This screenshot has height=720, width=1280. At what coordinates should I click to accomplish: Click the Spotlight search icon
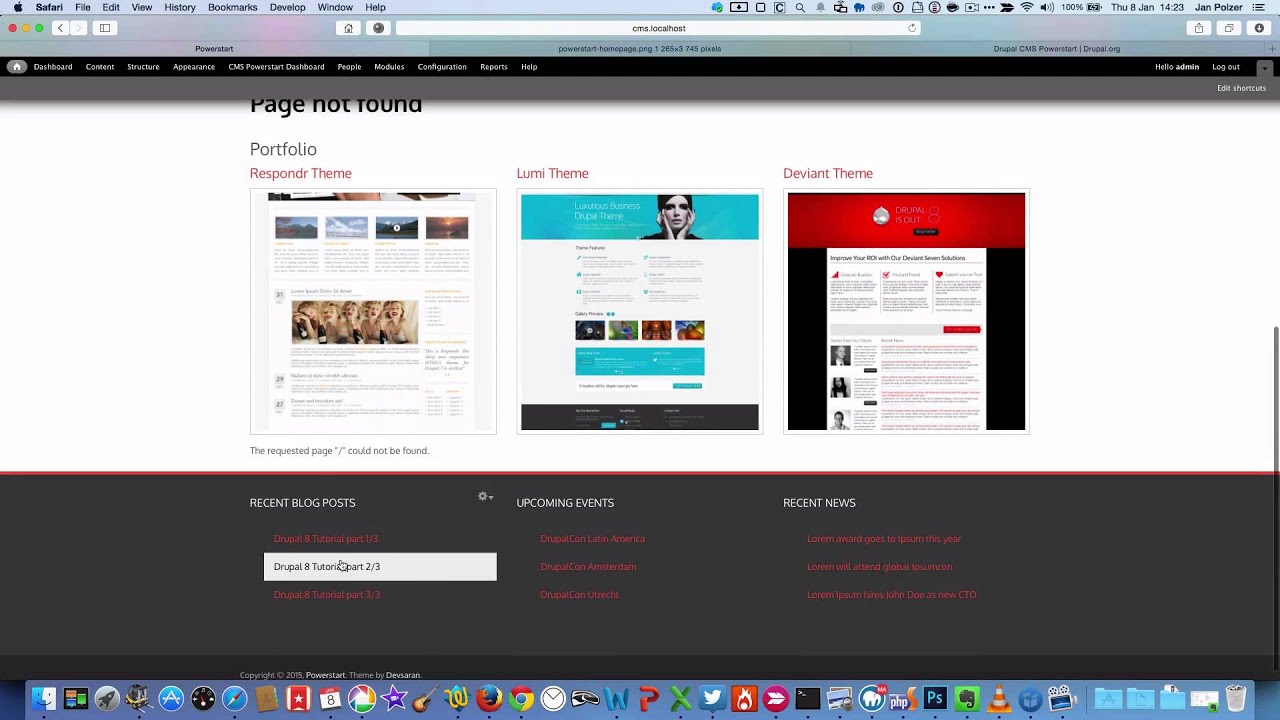[x=800, y=7]
